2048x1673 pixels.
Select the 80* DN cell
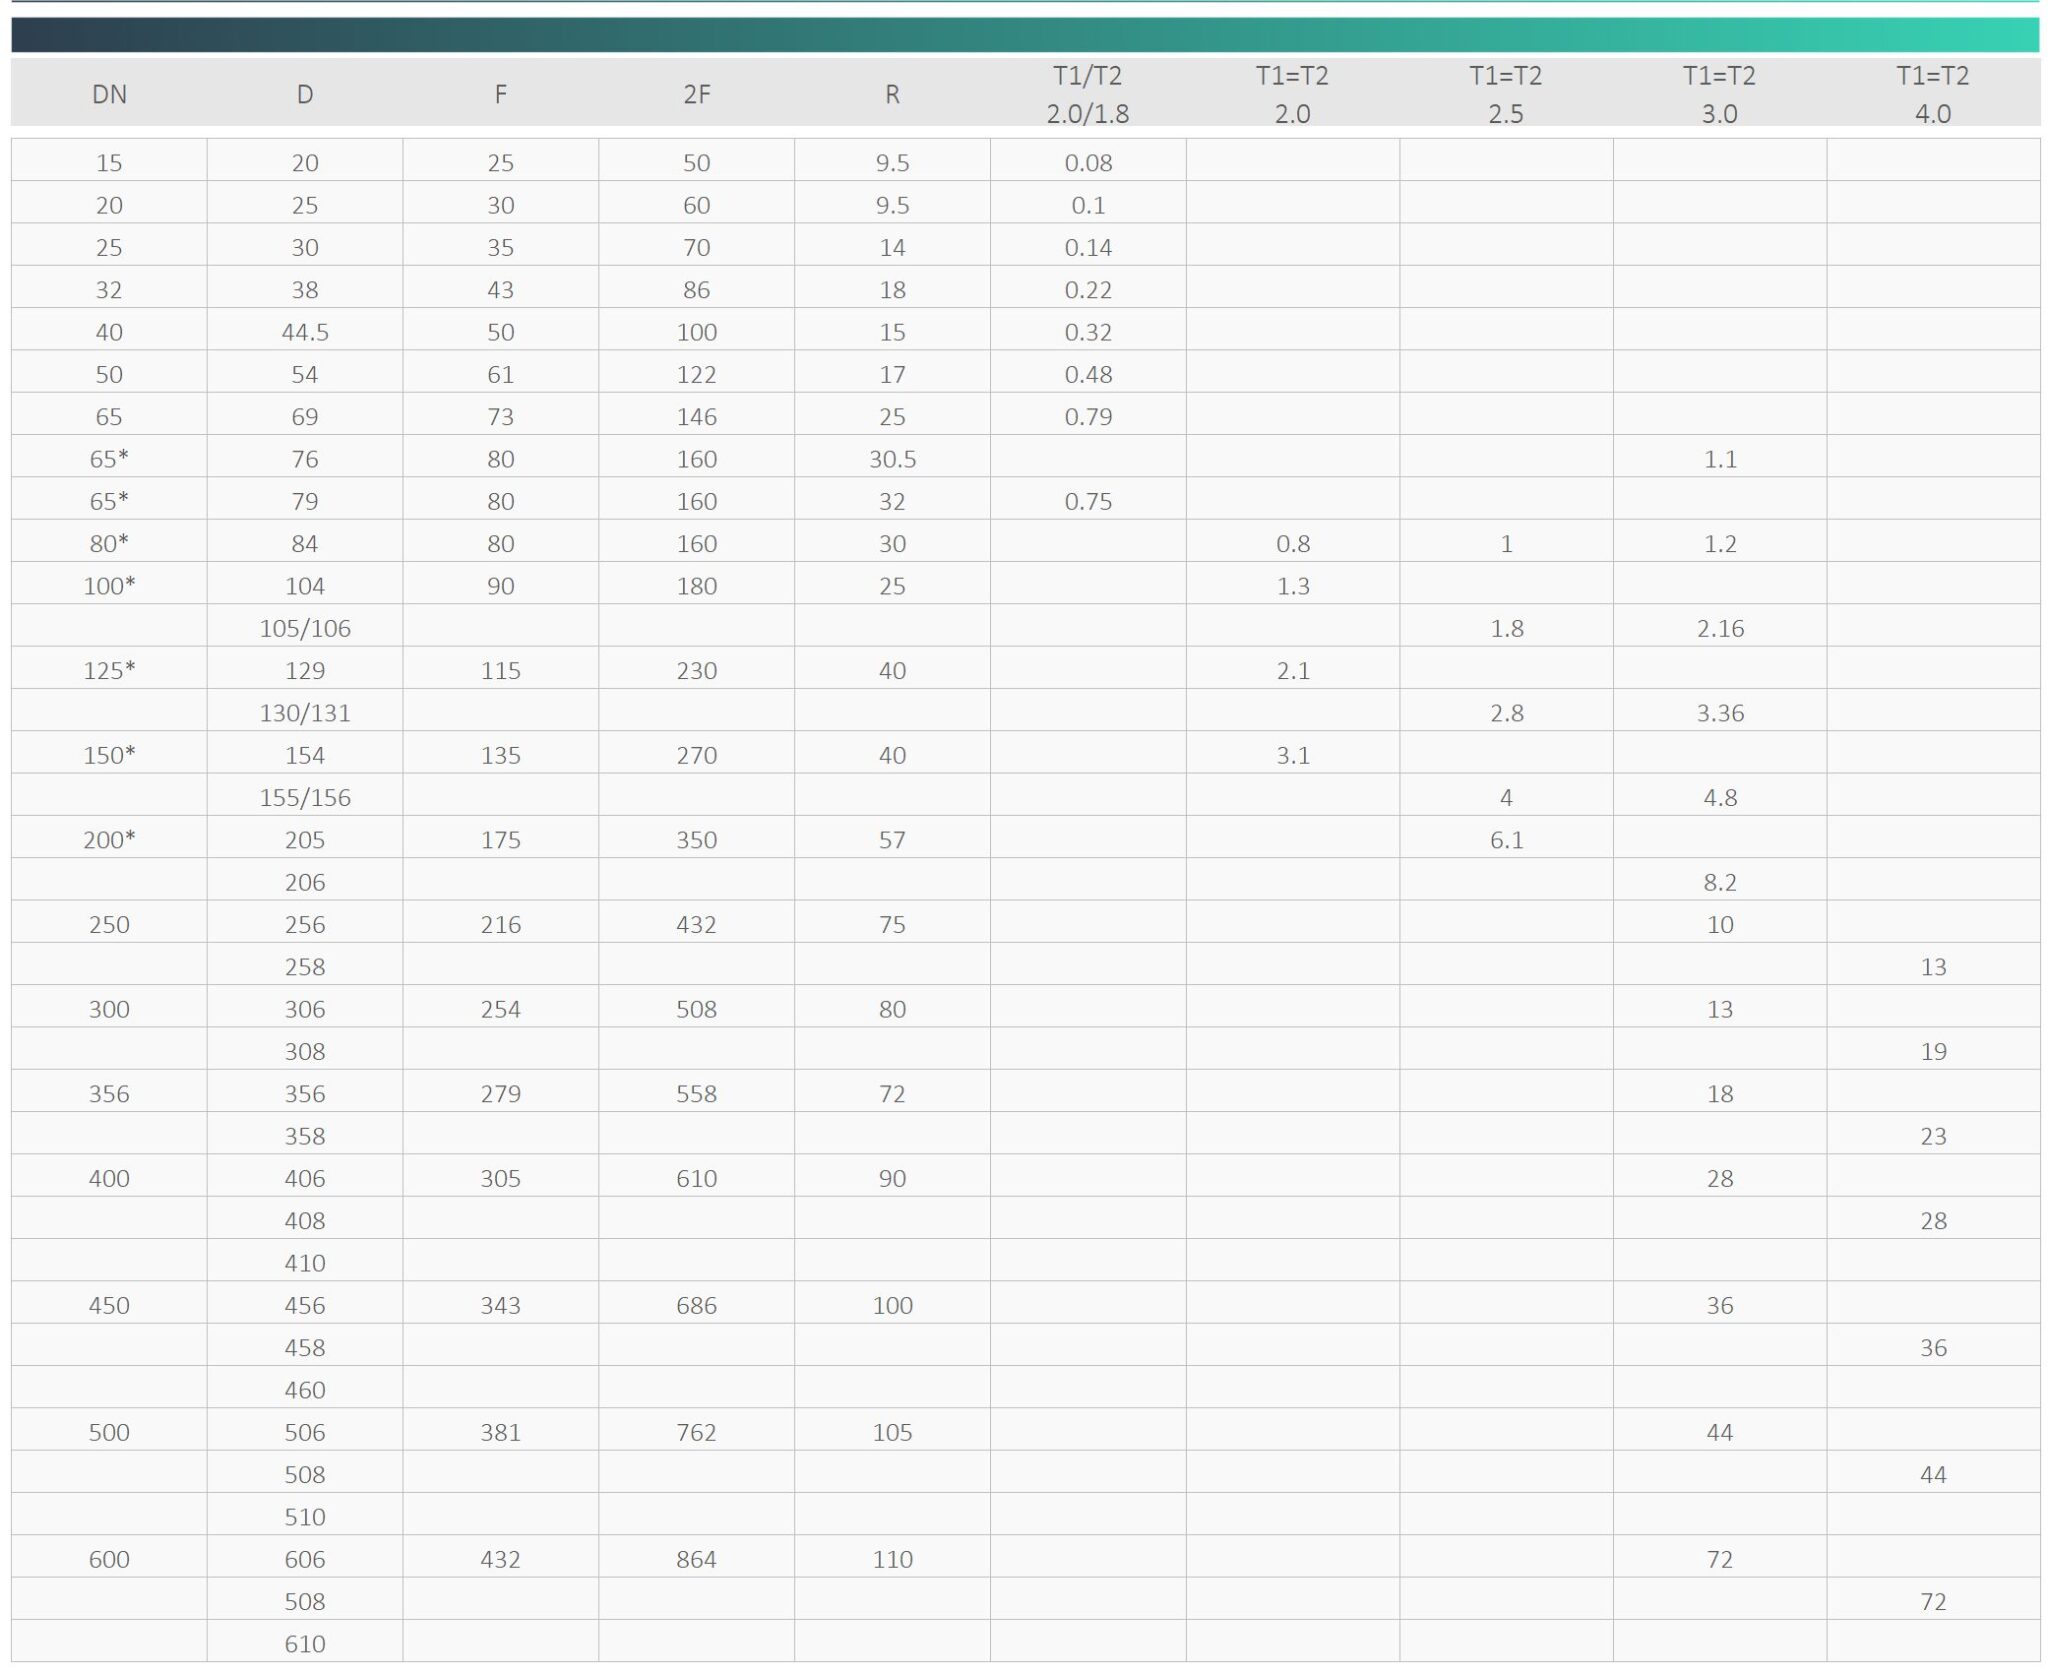[109, 544]
